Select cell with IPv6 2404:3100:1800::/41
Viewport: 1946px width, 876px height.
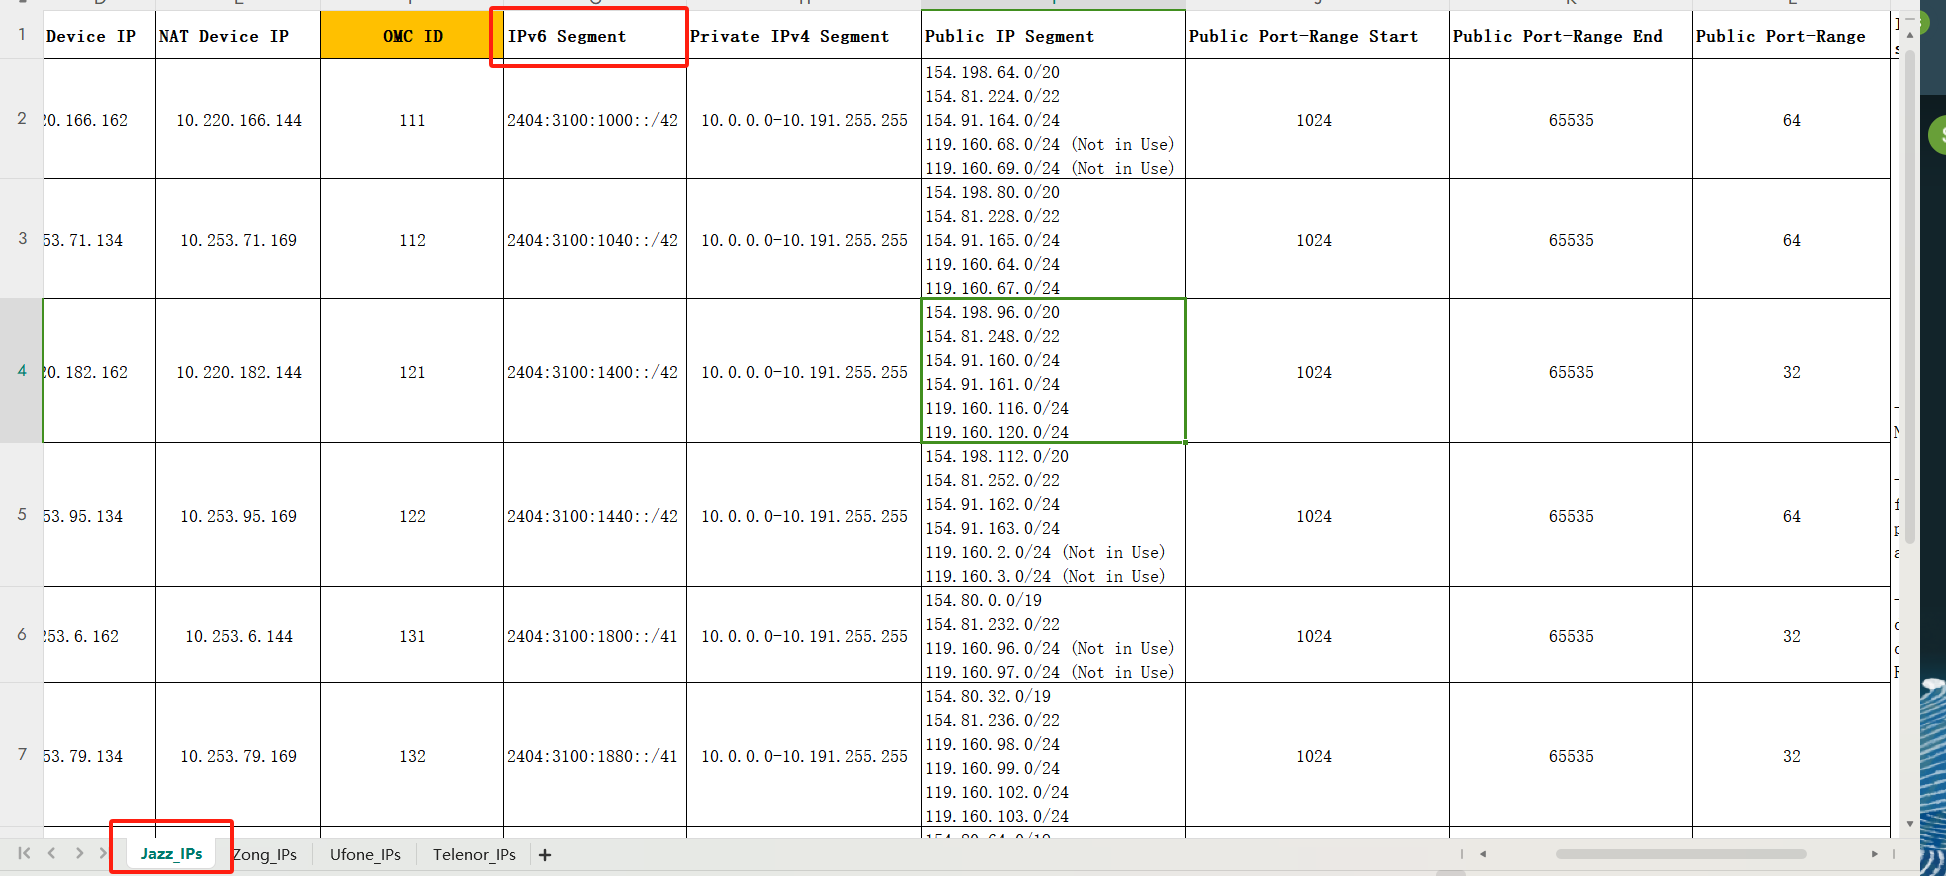593,636
